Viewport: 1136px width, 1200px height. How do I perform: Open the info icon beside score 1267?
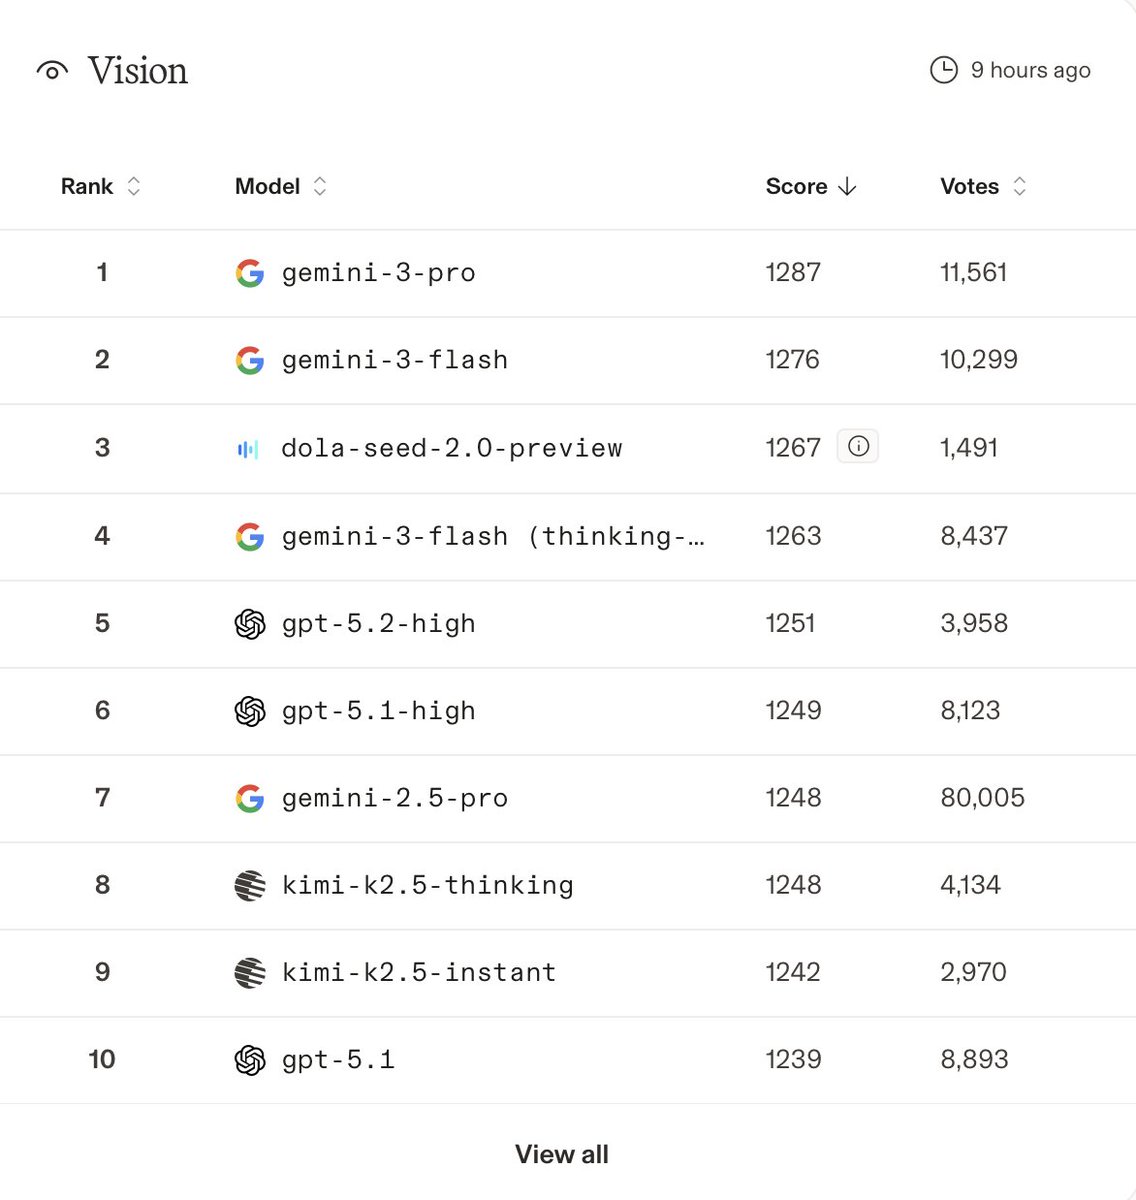[x=858, y=446]
